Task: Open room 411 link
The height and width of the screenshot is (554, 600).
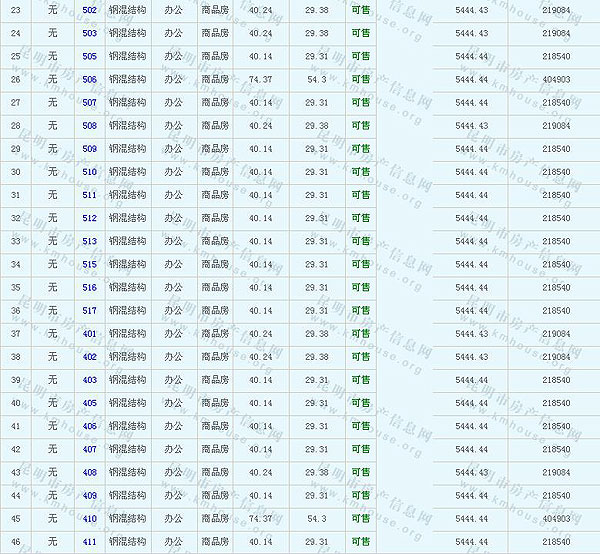Action: (x=90, y=542)
